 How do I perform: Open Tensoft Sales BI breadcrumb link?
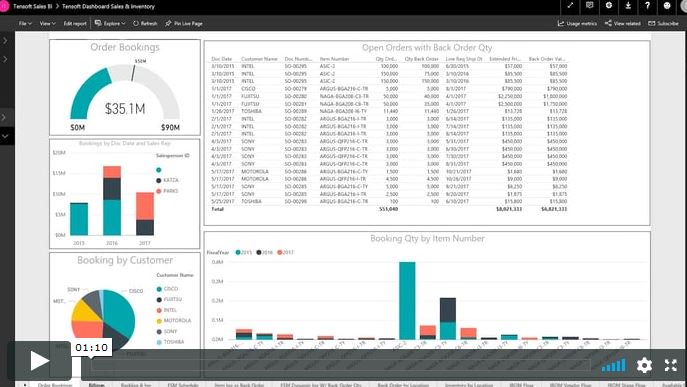[32, 7]
